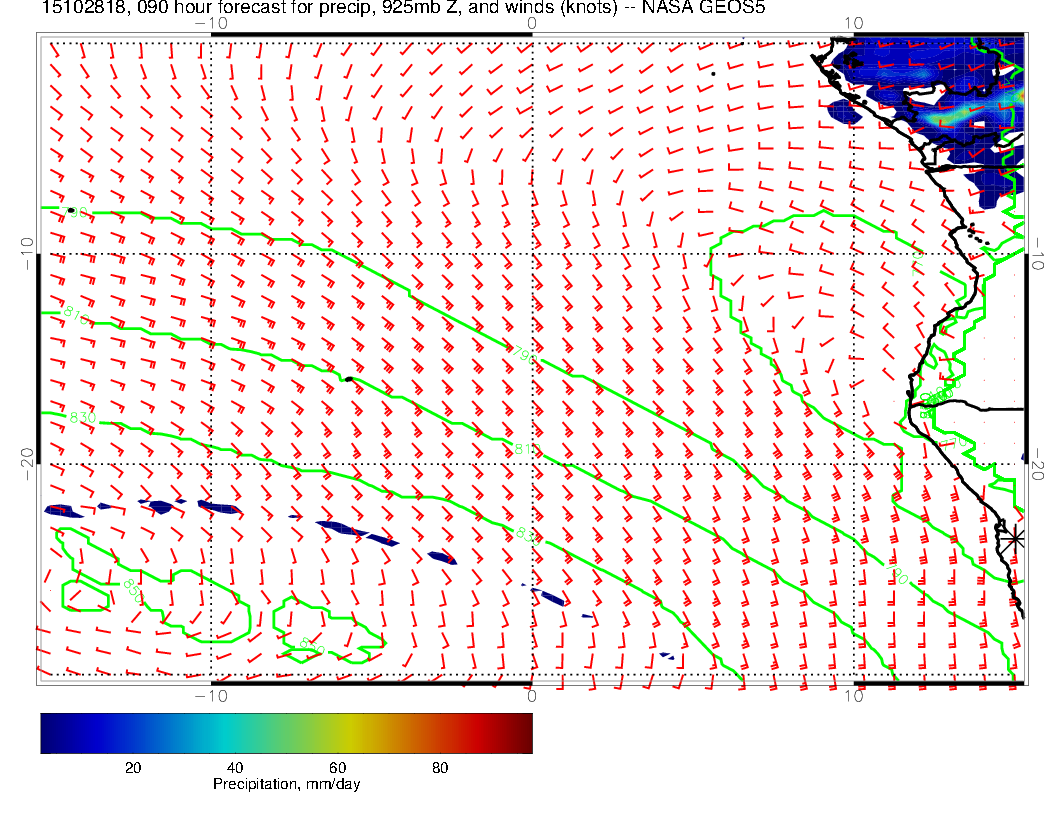Viewport: 1056px width, 816px height.
Task: Click the 830 contour label near the left edge
Action: click(x=82, y=417)
